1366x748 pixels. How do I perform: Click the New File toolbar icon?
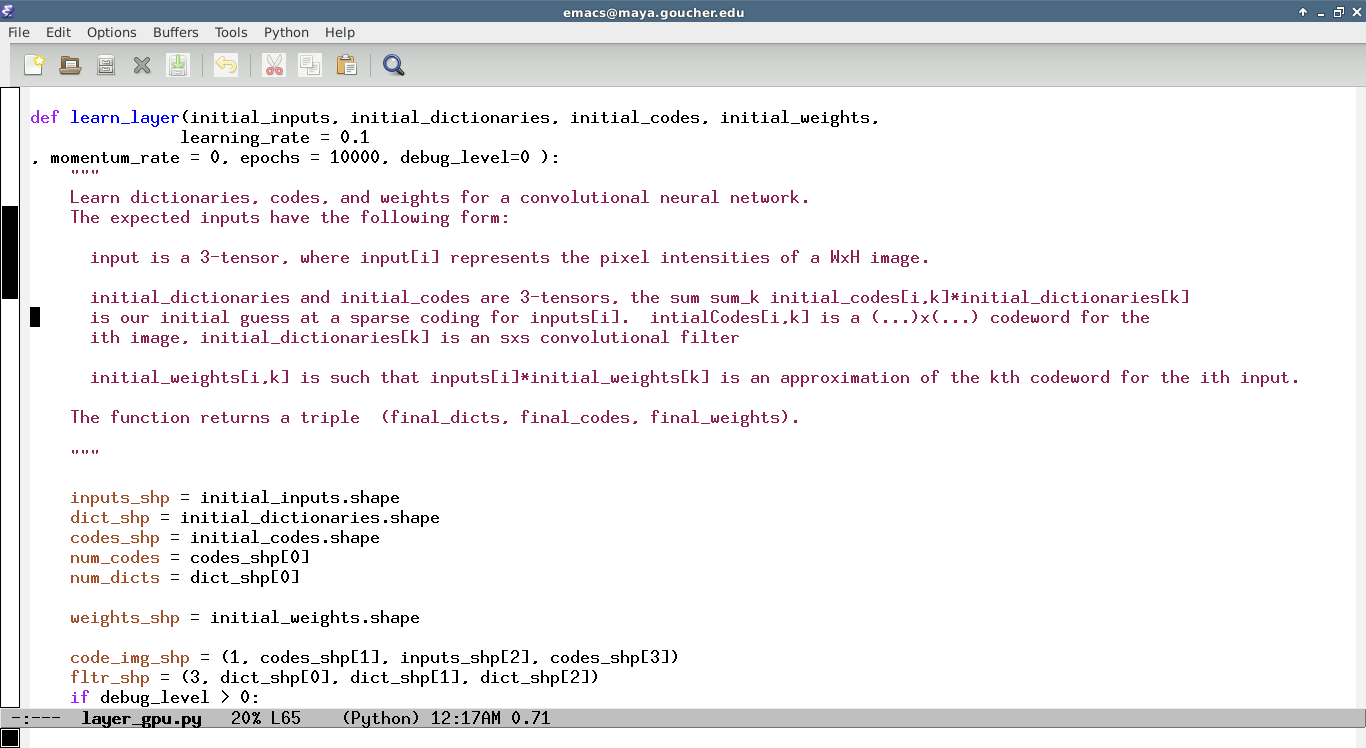pos(34,66)
